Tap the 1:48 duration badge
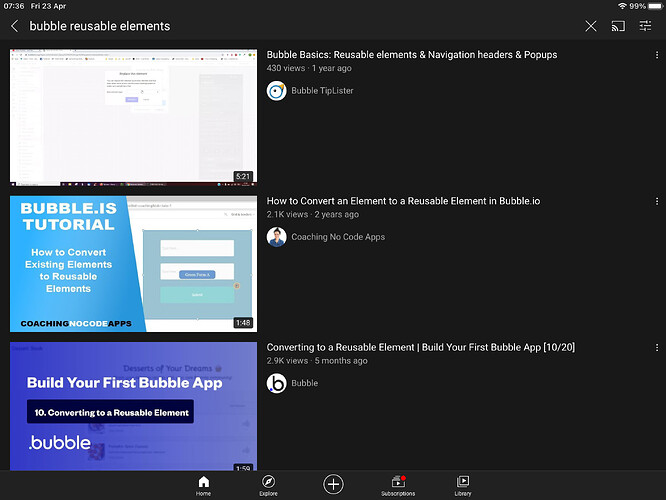 pos(243,323)
